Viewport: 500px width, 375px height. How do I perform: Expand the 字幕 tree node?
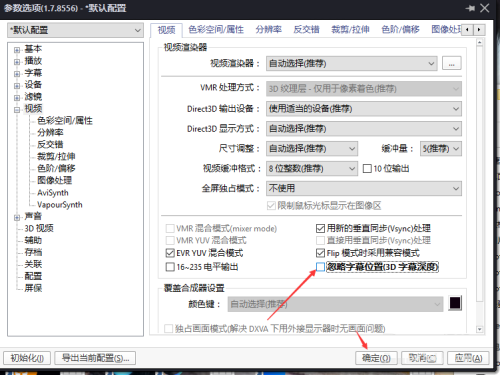click(17, 74)
